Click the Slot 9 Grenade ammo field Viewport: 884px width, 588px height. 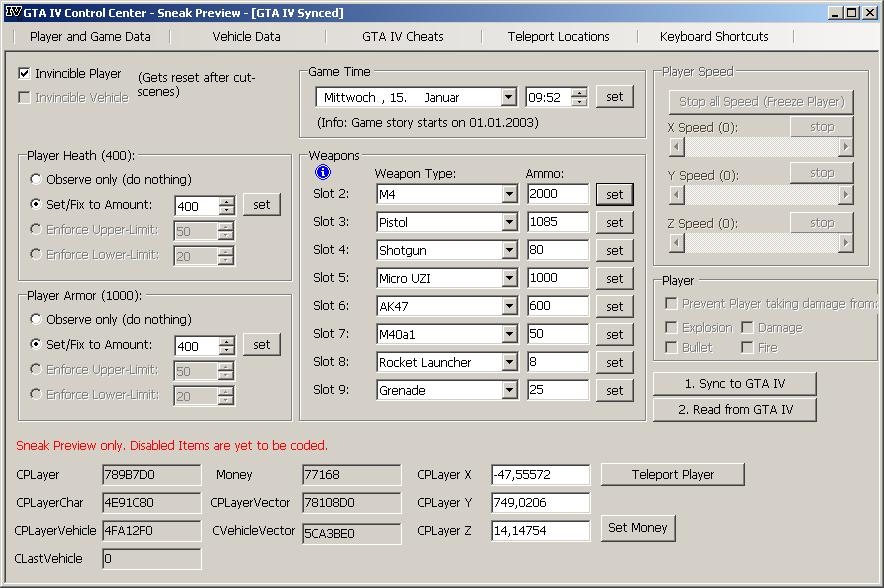tap(558, 390)
